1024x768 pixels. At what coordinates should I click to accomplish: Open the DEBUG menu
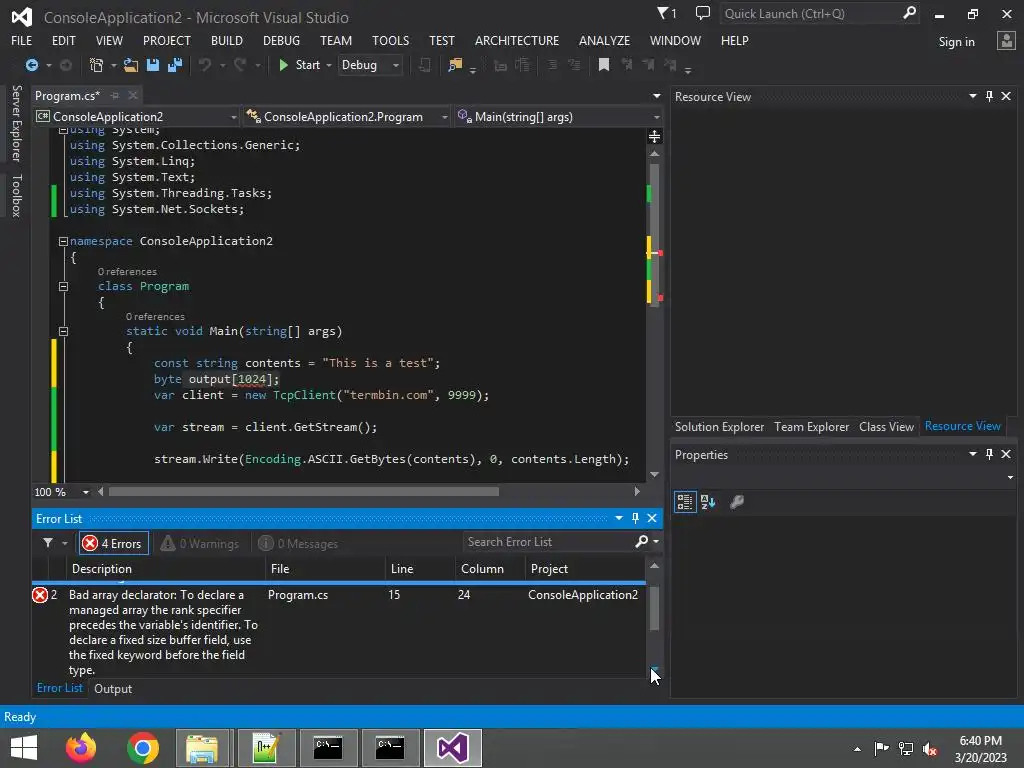pyautogui.click(x=281, y=40)
